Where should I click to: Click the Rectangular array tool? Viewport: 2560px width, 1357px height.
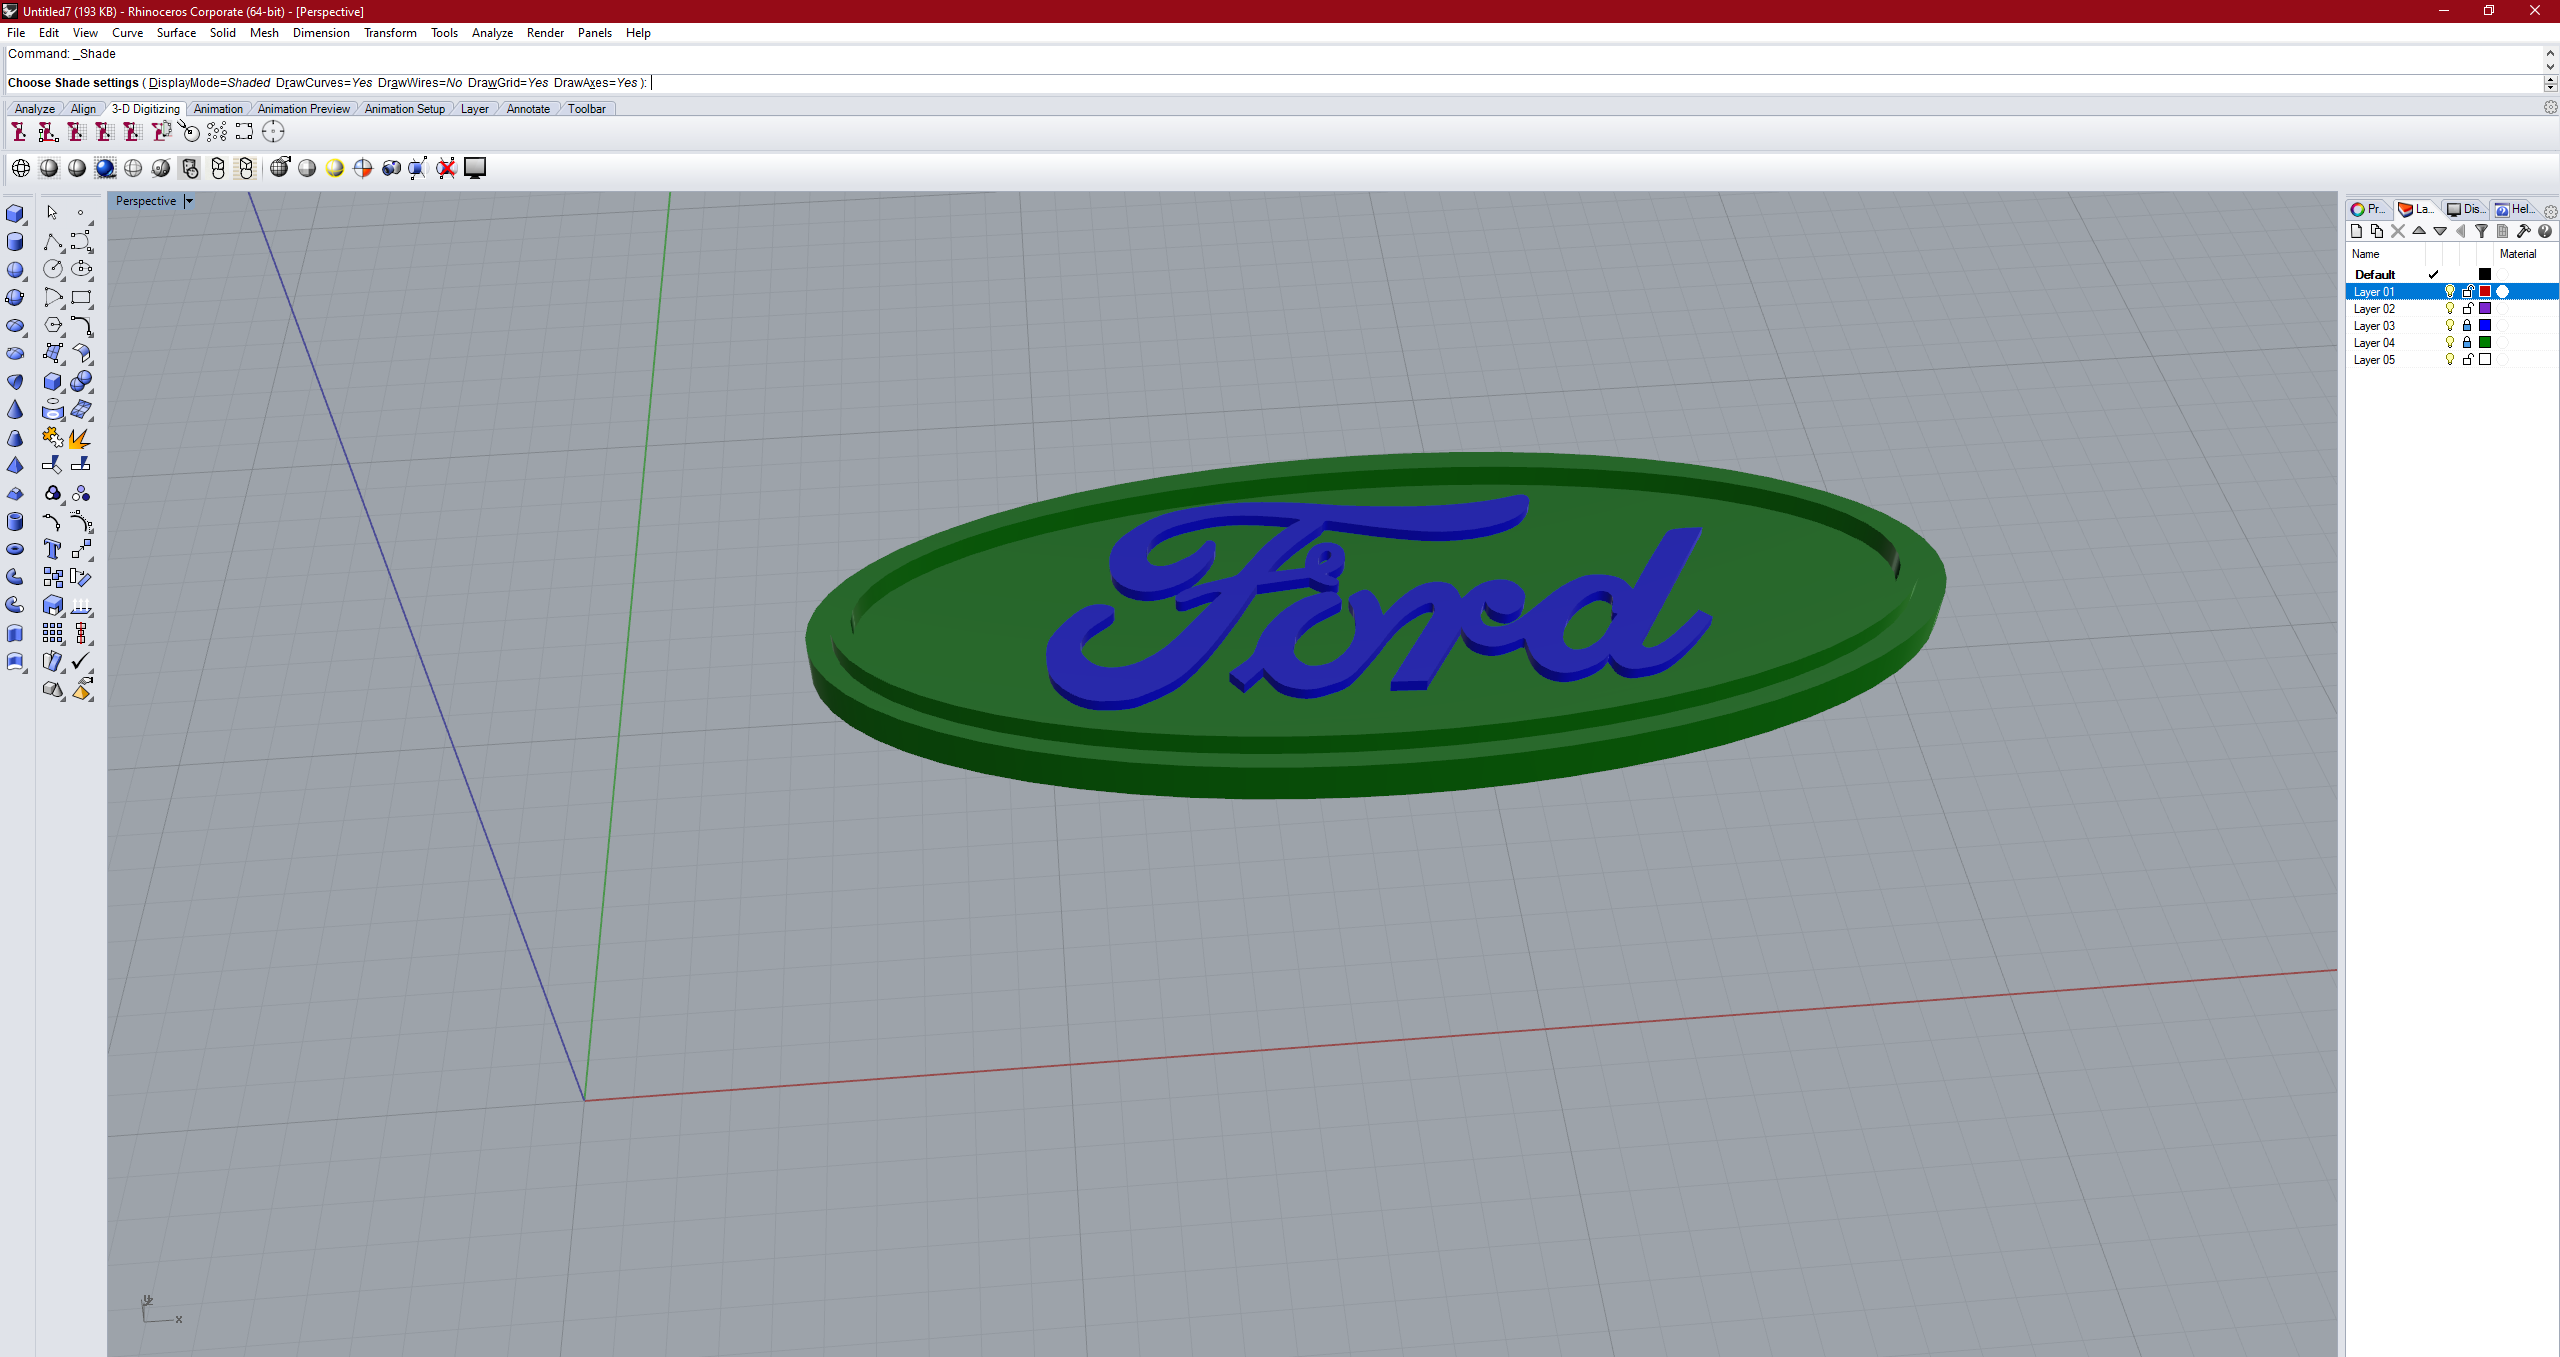[x=53, y=633]
